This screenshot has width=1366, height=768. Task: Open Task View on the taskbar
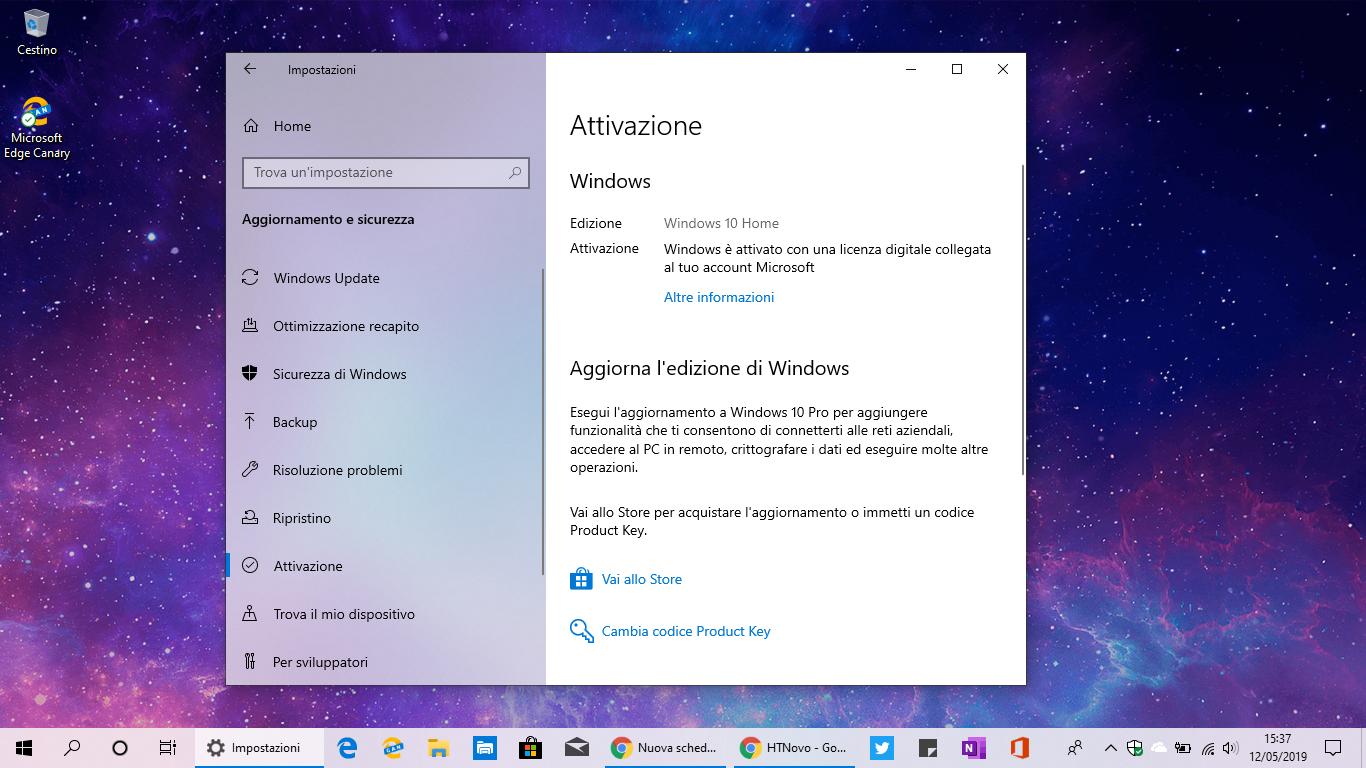[x=168, y=747]
